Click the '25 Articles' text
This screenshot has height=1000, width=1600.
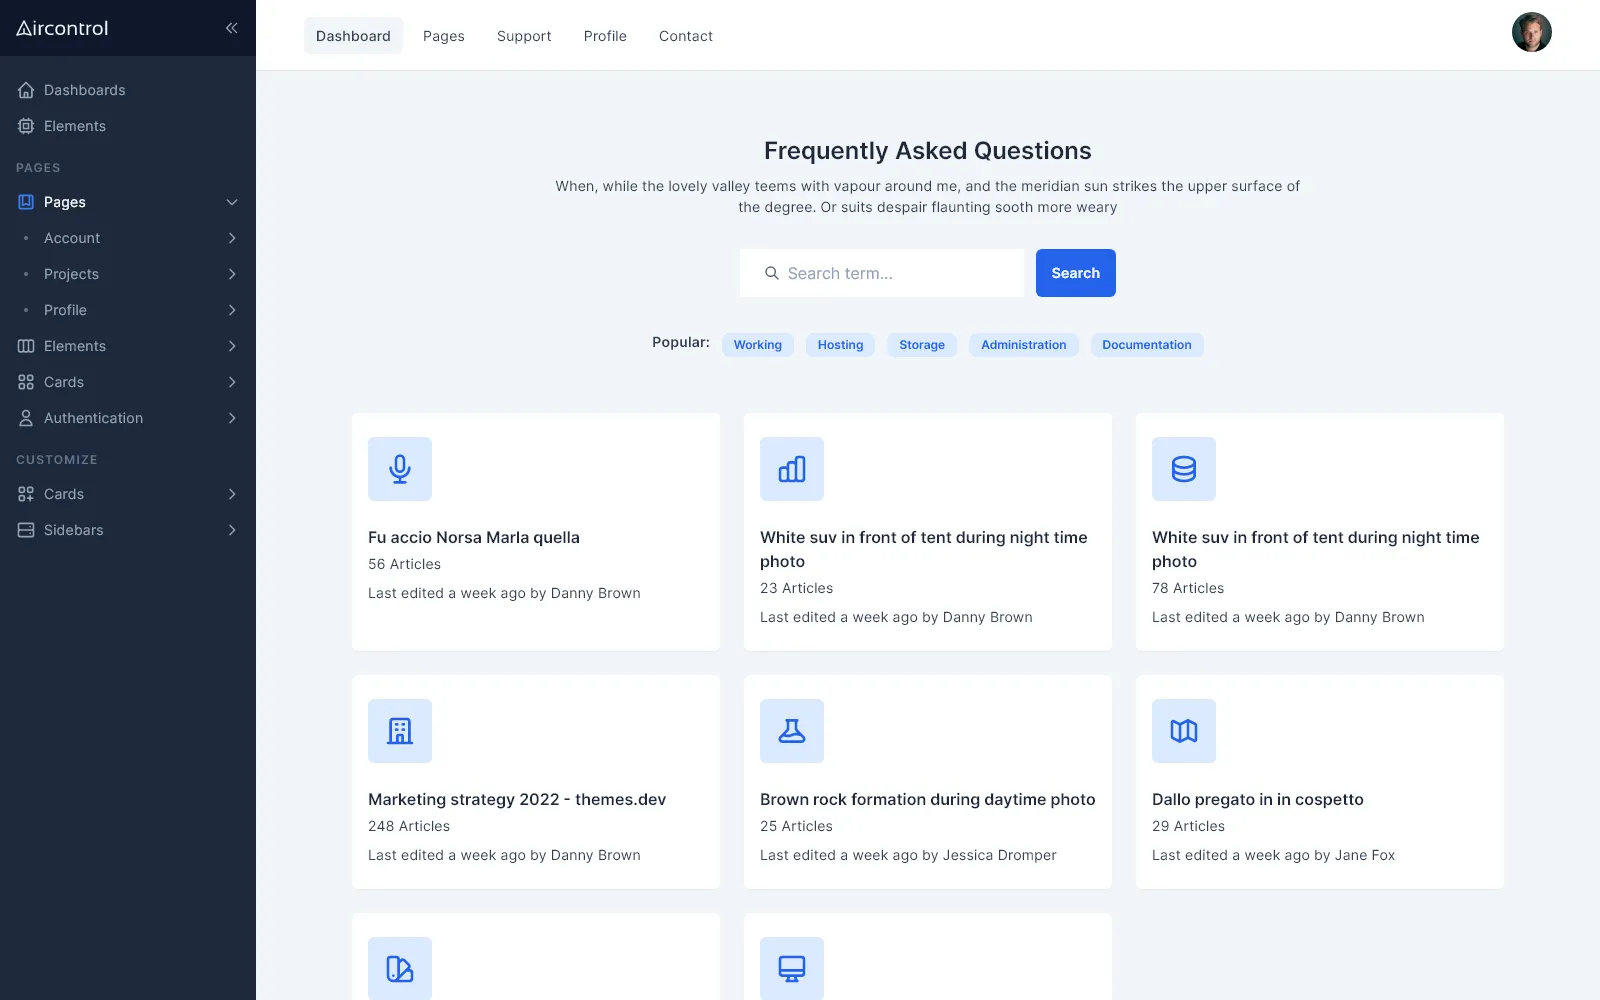point(796,826)
